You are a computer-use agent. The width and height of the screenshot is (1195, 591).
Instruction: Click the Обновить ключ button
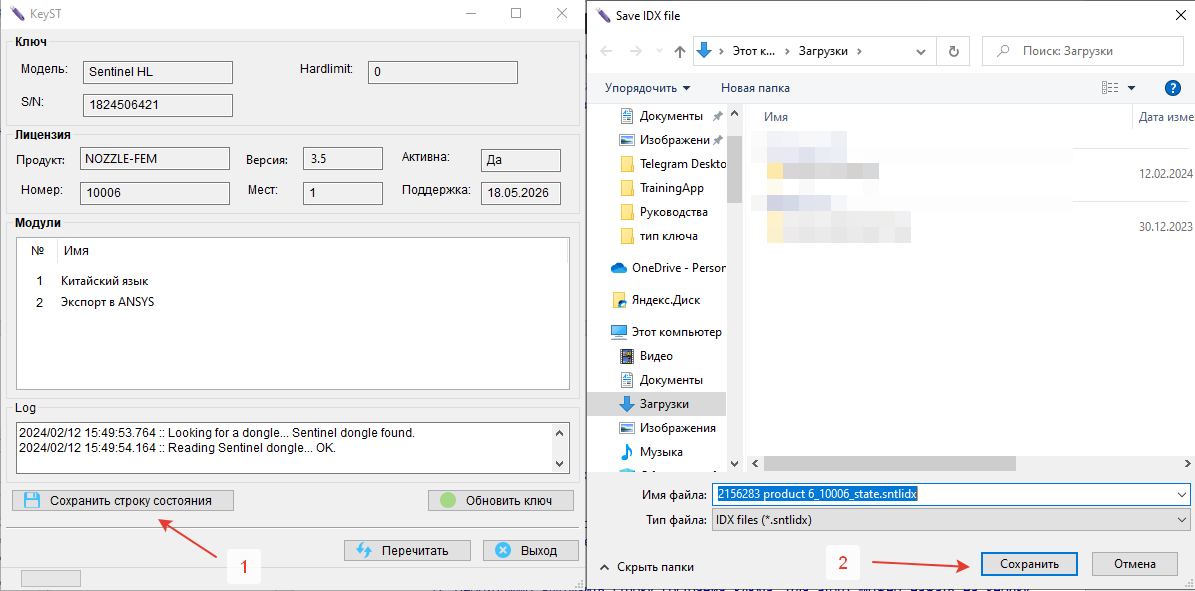[501, 500]
